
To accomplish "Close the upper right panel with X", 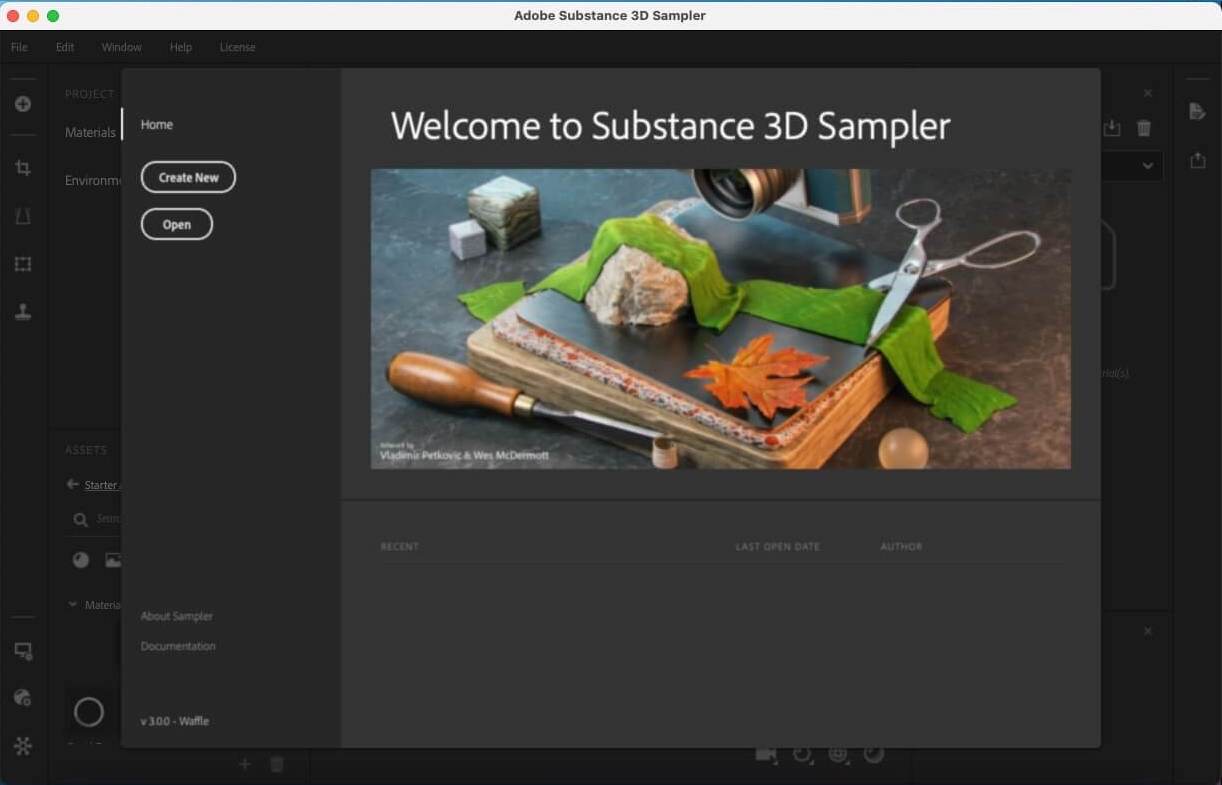I will click(x=1148, y=93).
